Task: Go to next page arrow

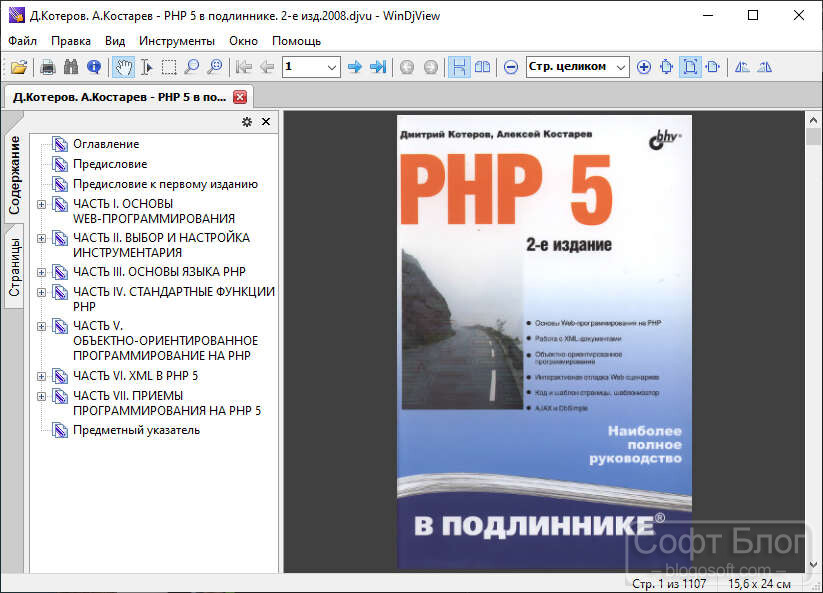Action: pos(355,67)
